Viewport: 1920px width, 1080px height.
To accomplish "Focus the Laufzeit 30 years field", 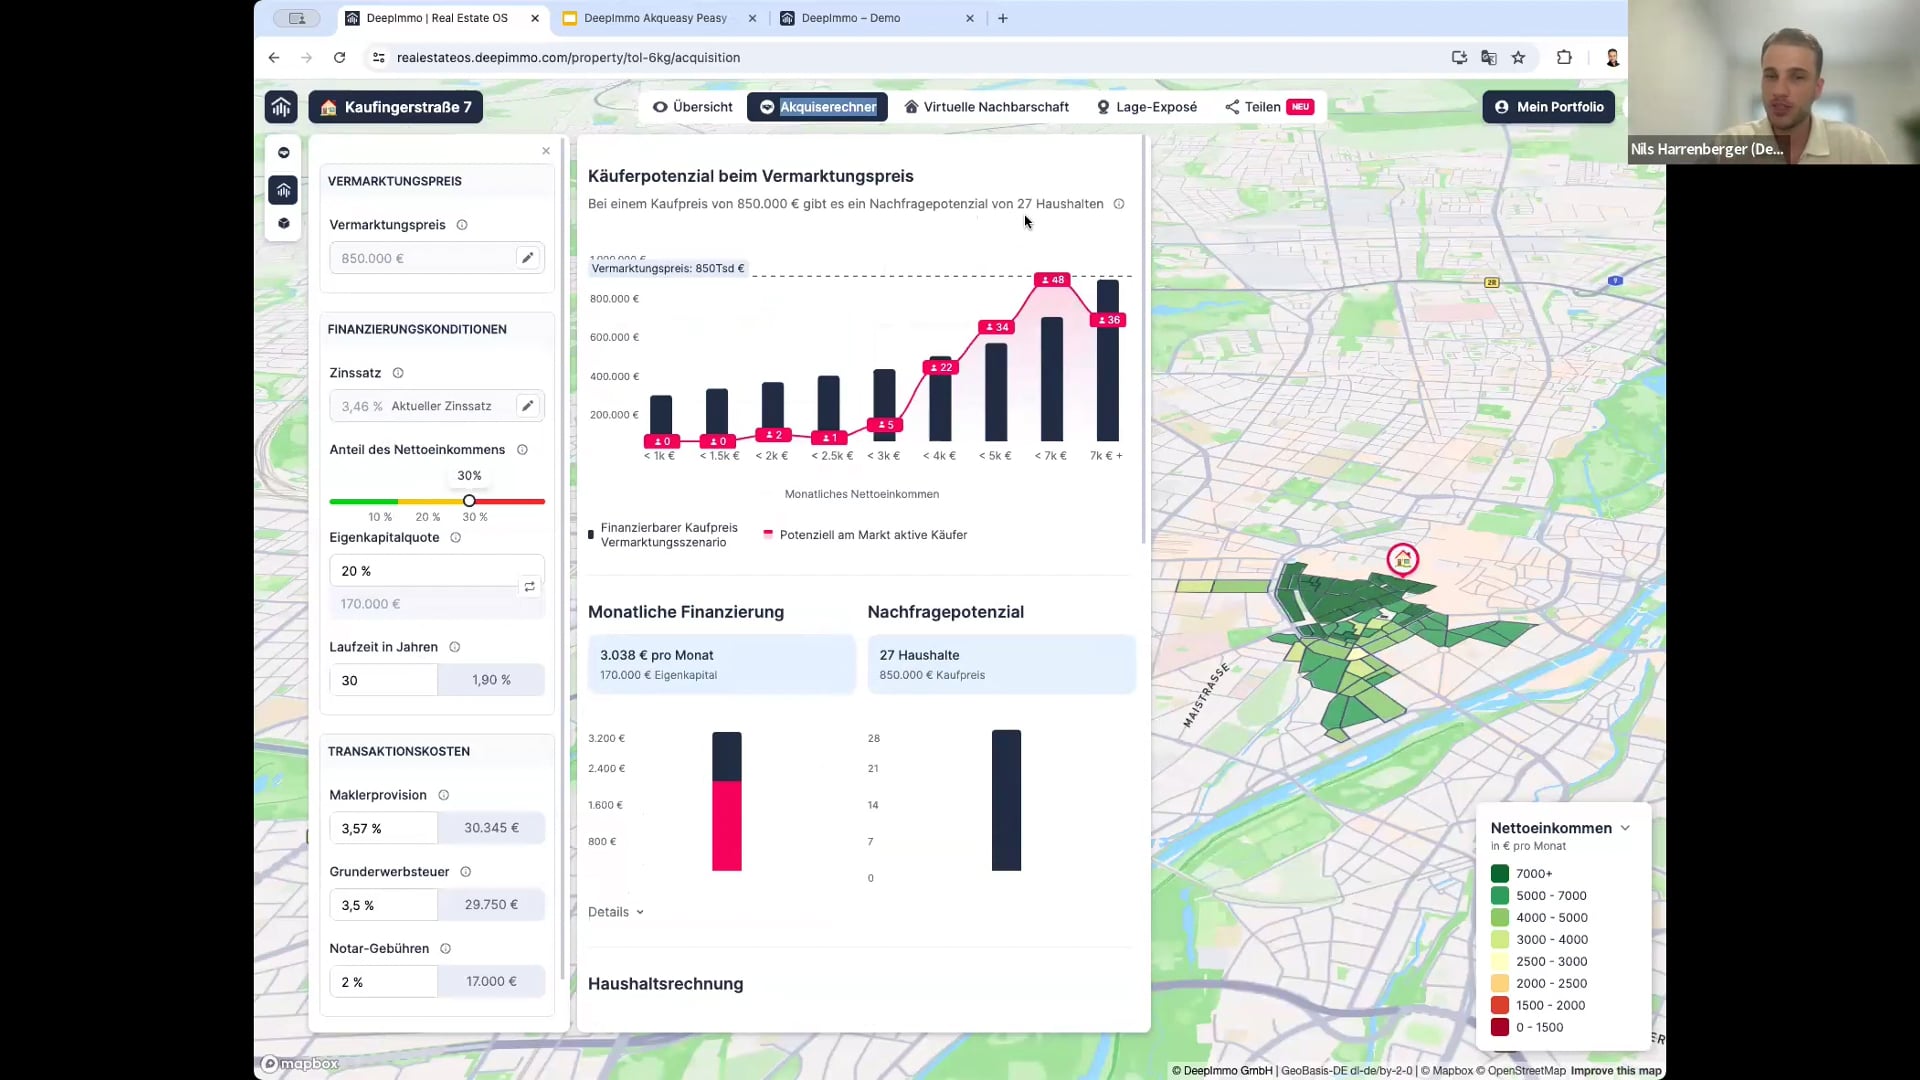I will (383, 681).
